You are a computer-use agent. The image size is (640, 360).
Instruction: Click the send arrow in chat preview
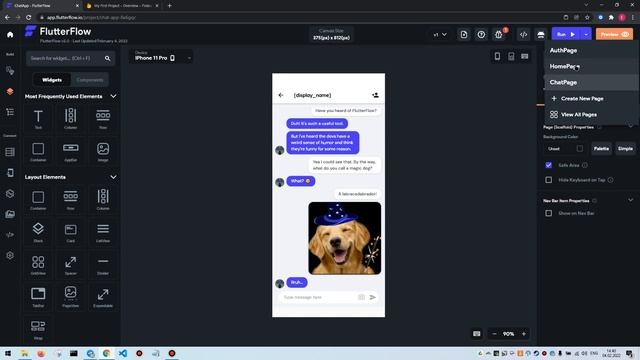coord(373,297)
